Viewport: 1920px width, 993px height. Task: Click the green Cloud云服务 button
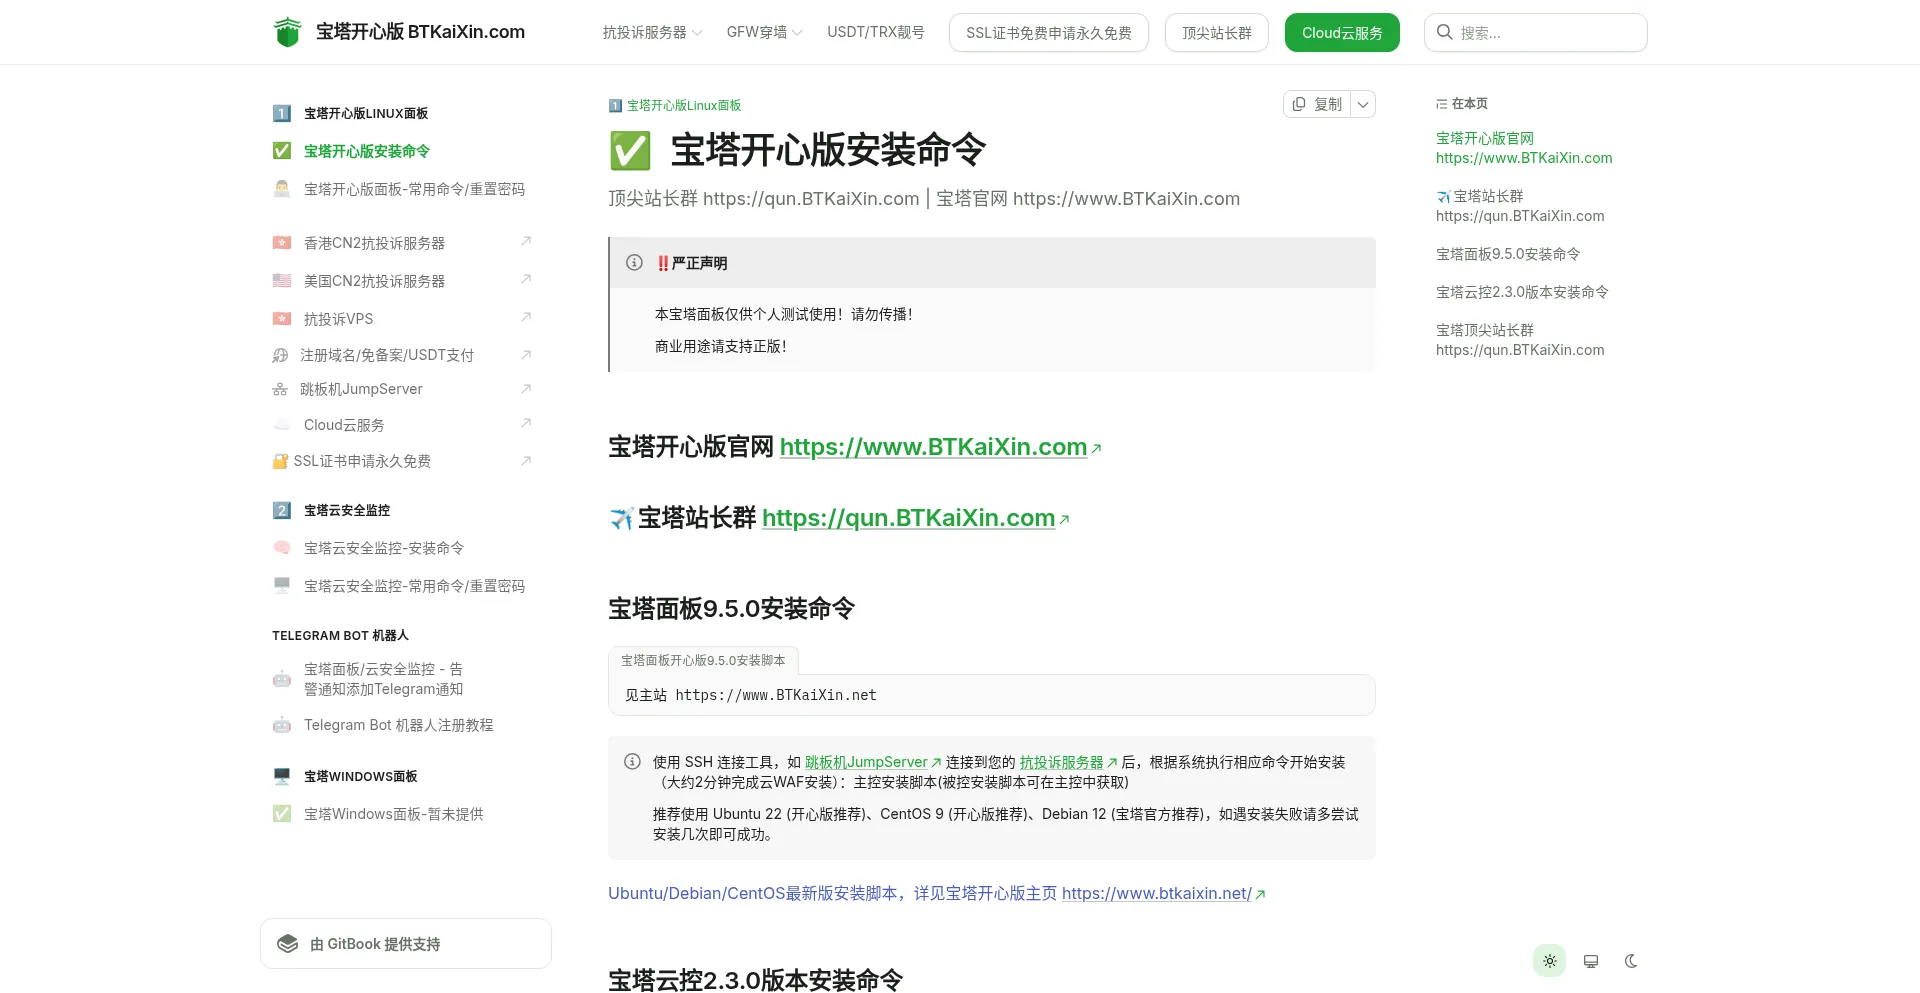(1342, 33)
